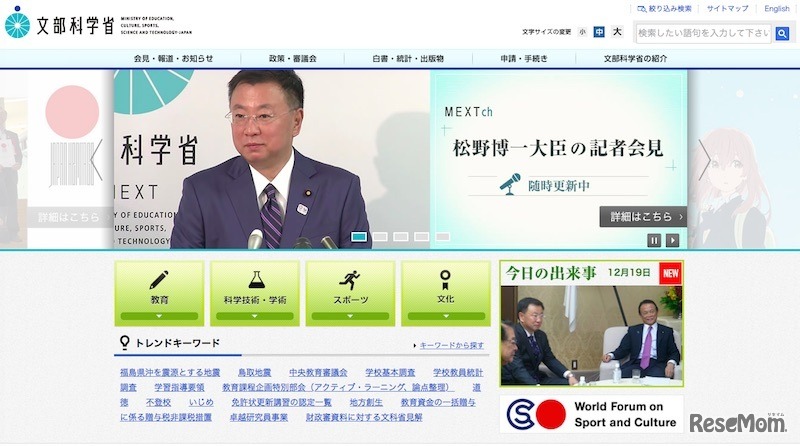Image resolution: width=800 pixels, height=446 pixels.
Task: Click the 詳細はこちら button on the main banner
Action: pos(643,217)
